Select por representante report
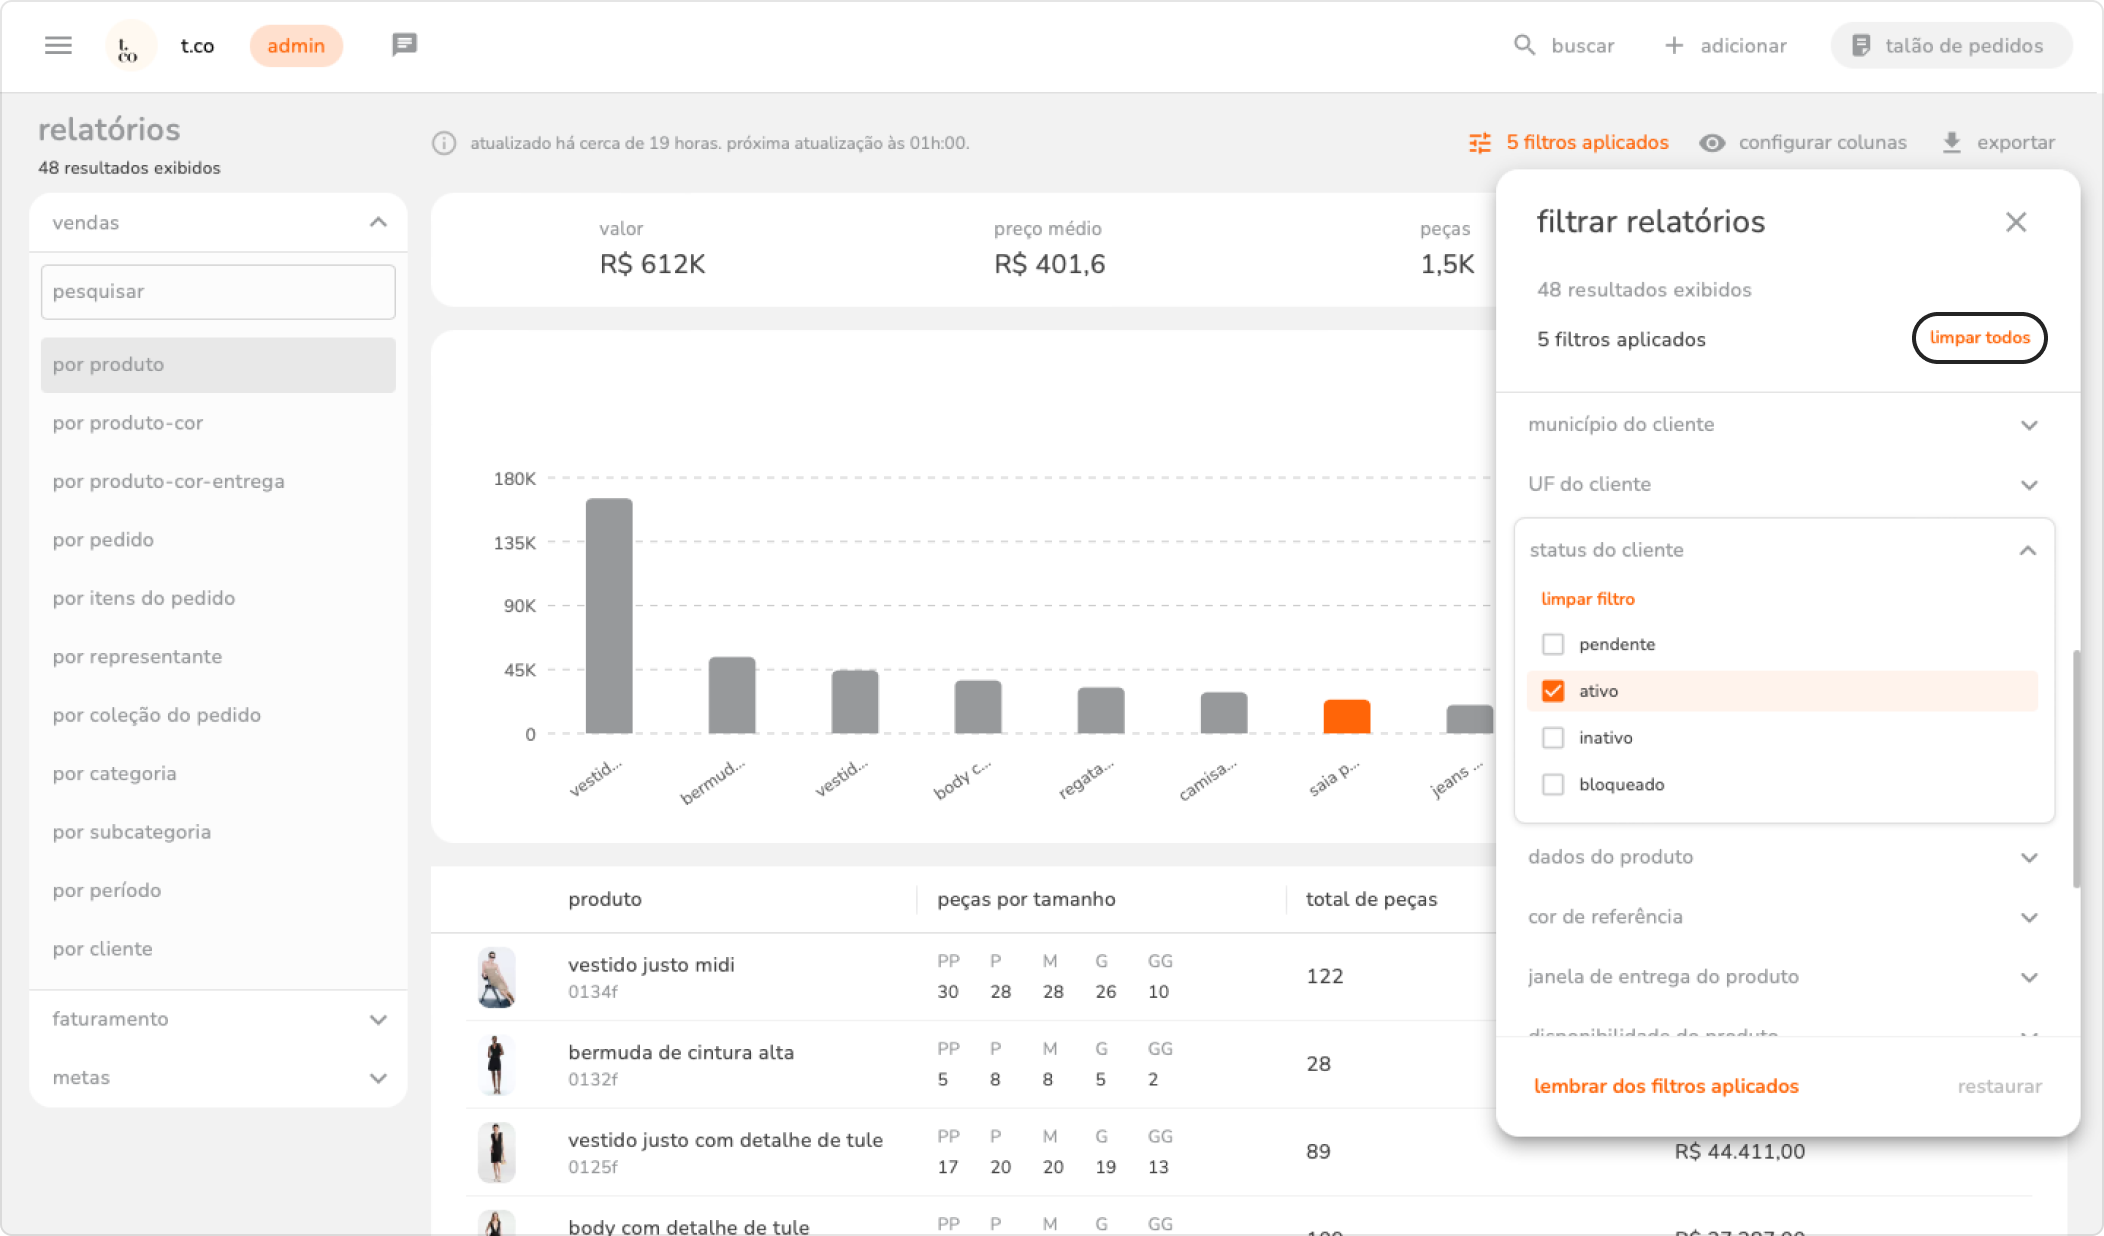The image size is (2104, 1236). point(137,657)
